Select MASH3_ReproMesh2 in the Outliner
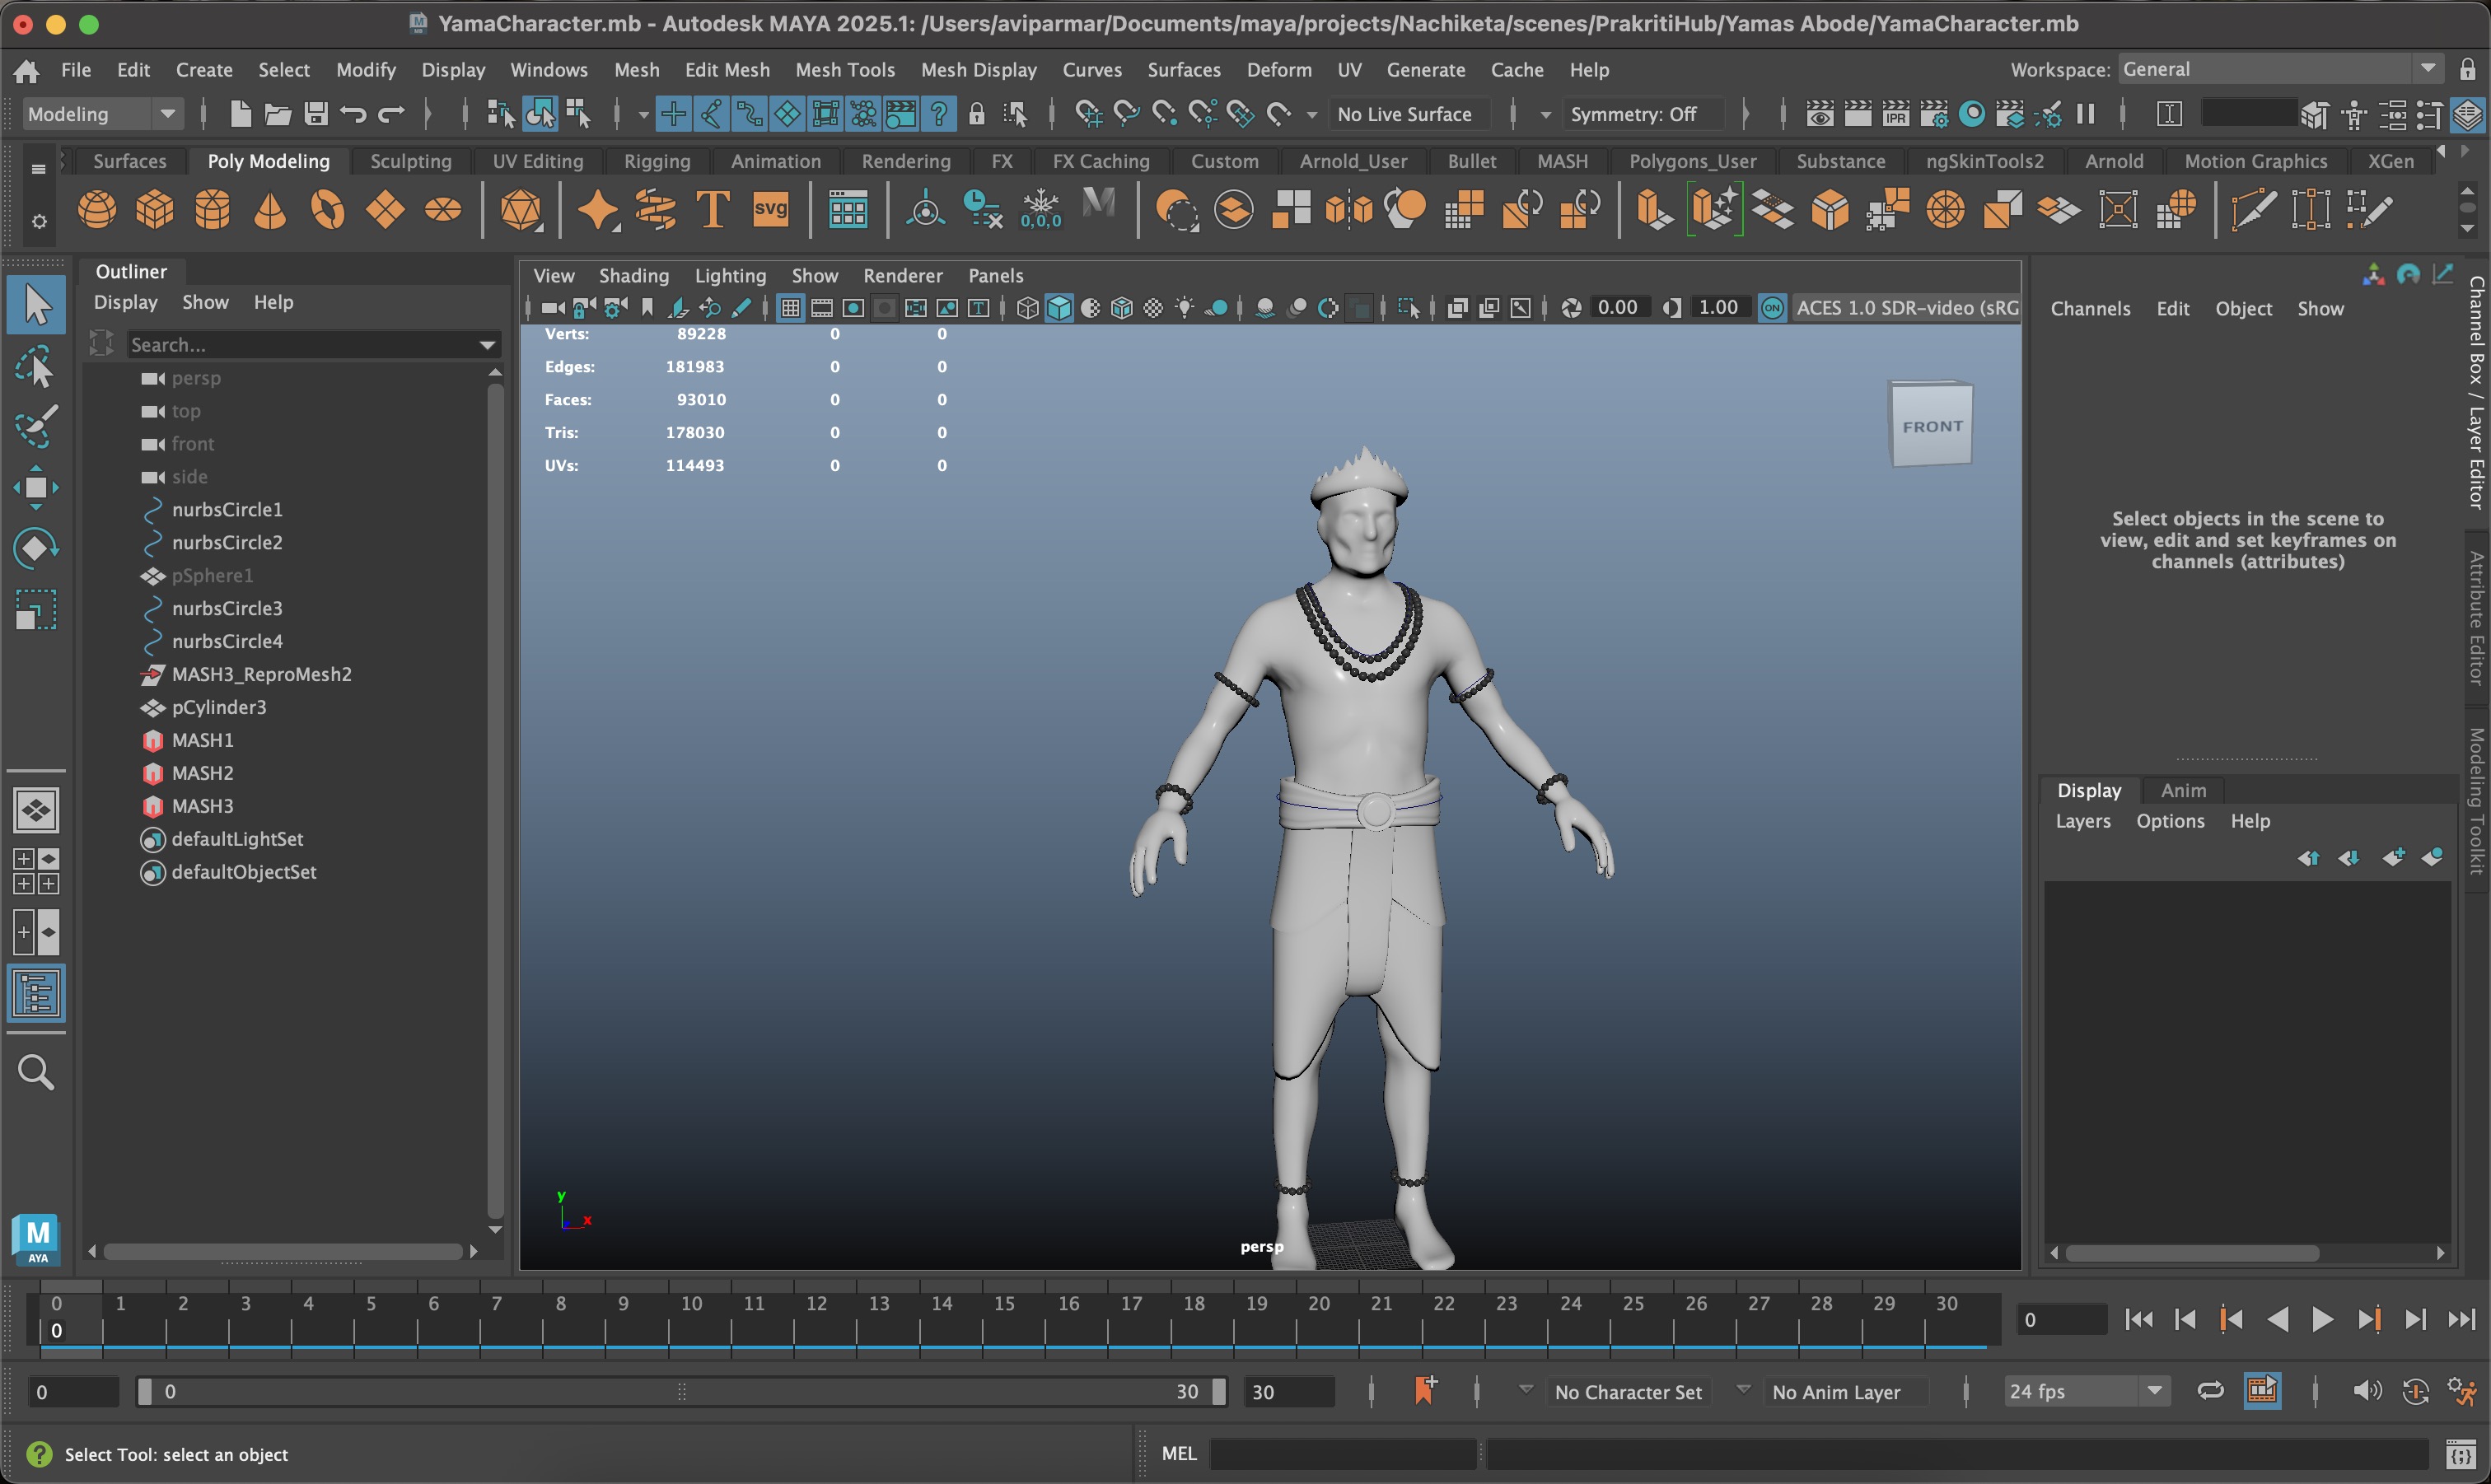Viewport: 2491px width, 1484px height. click(261, 674)
